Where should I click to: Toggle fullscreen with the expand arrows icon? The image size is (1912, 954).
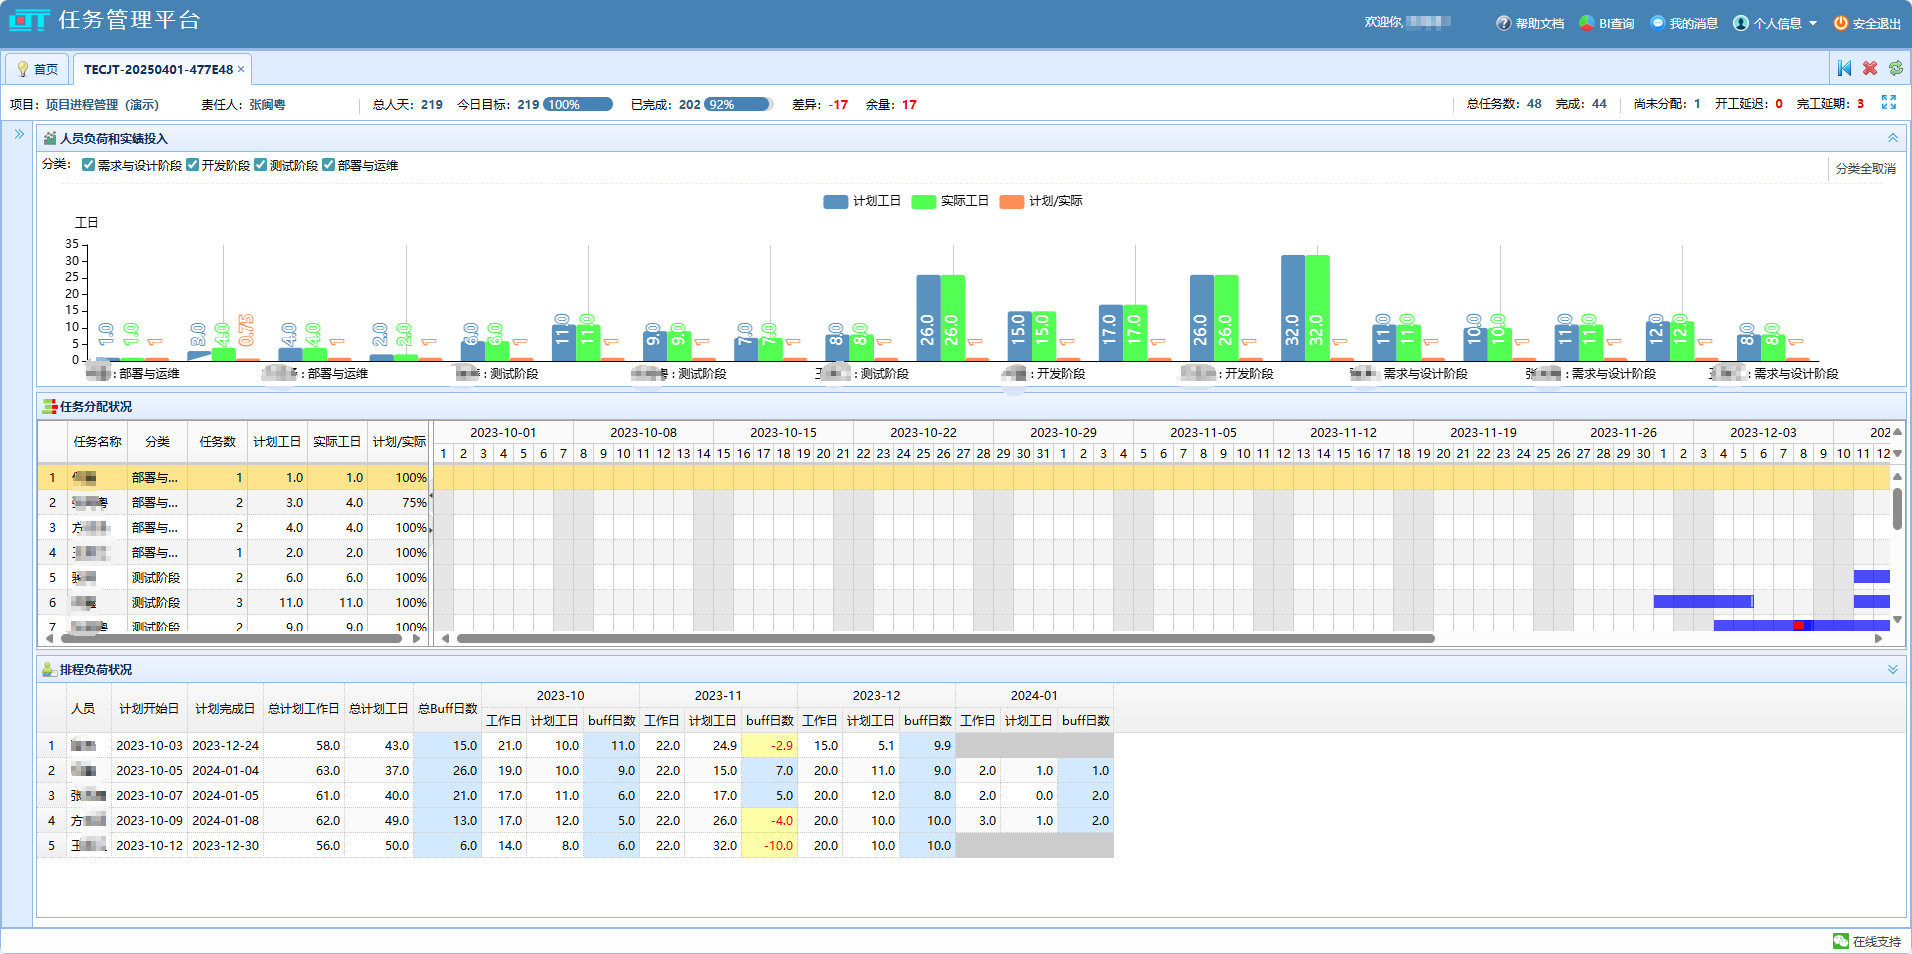tap(1888, 103)
